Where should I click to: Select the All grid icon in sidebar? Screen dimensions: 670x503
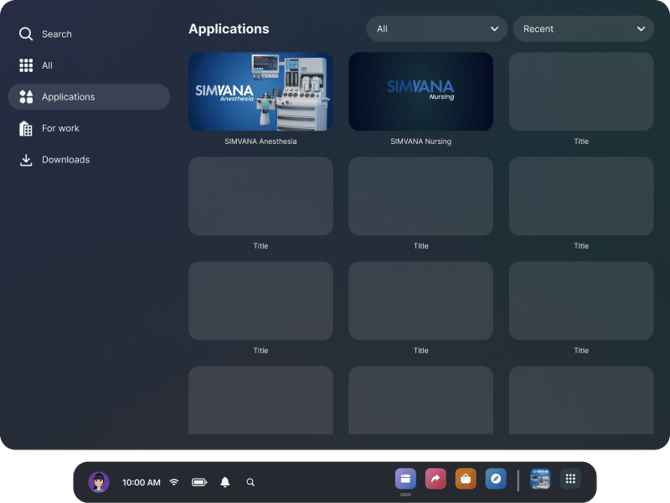point(26,65)
